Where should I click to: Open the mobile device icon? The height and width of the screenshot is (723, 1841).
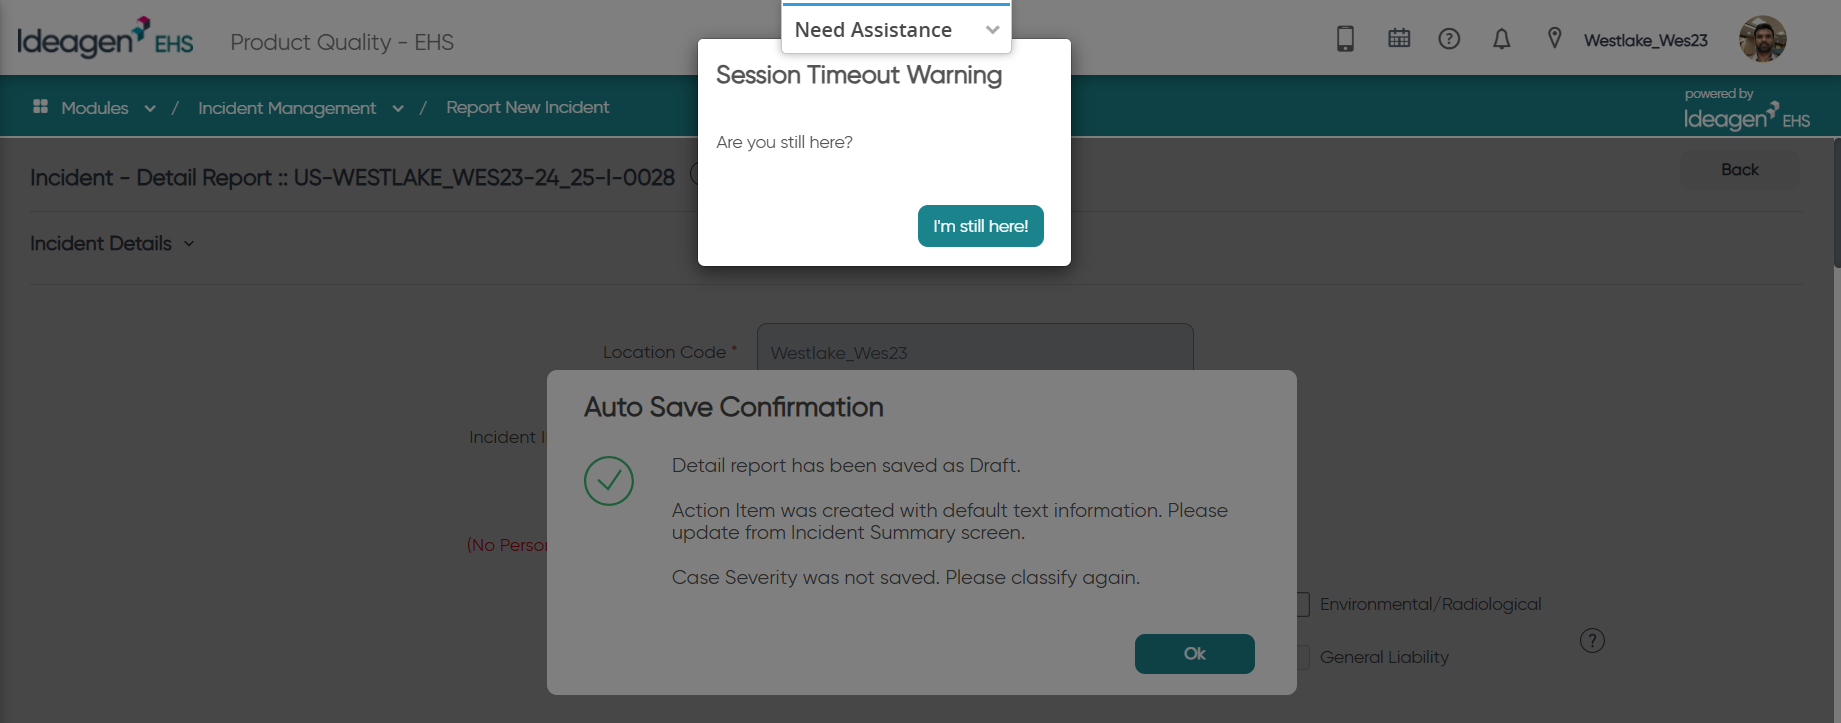pos(1345,39)
